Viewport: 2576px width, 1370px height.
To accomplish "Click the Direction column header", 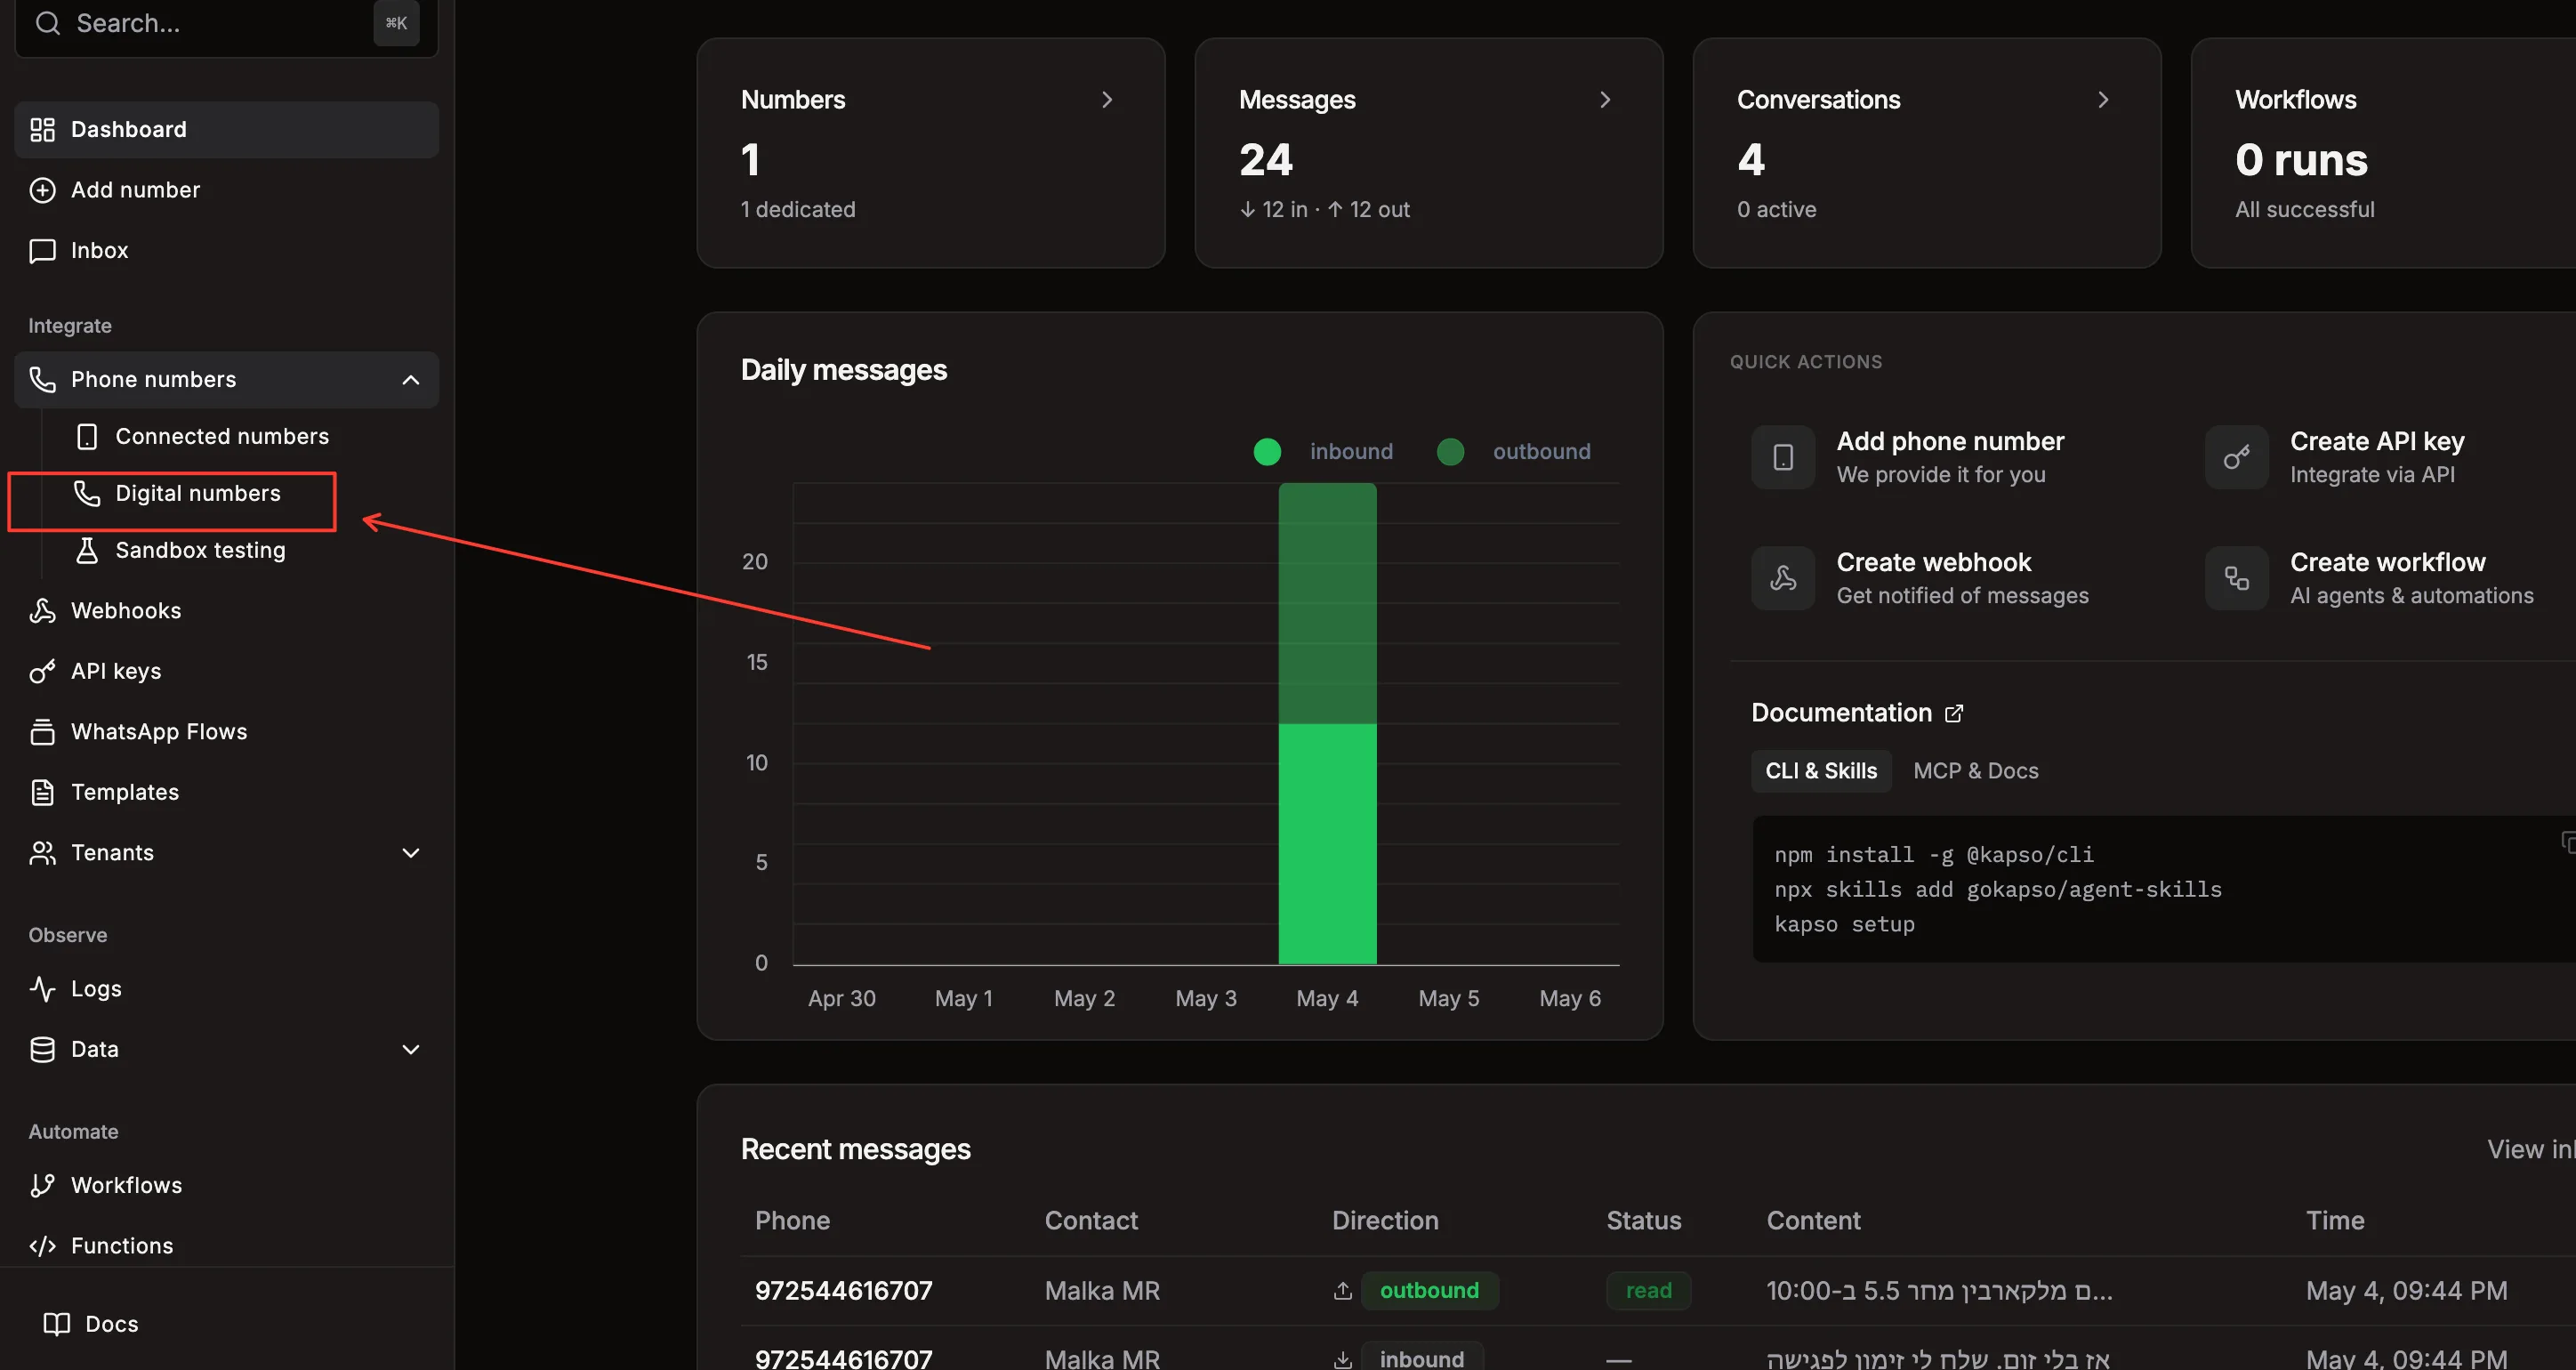I will pos(1385,1221).
